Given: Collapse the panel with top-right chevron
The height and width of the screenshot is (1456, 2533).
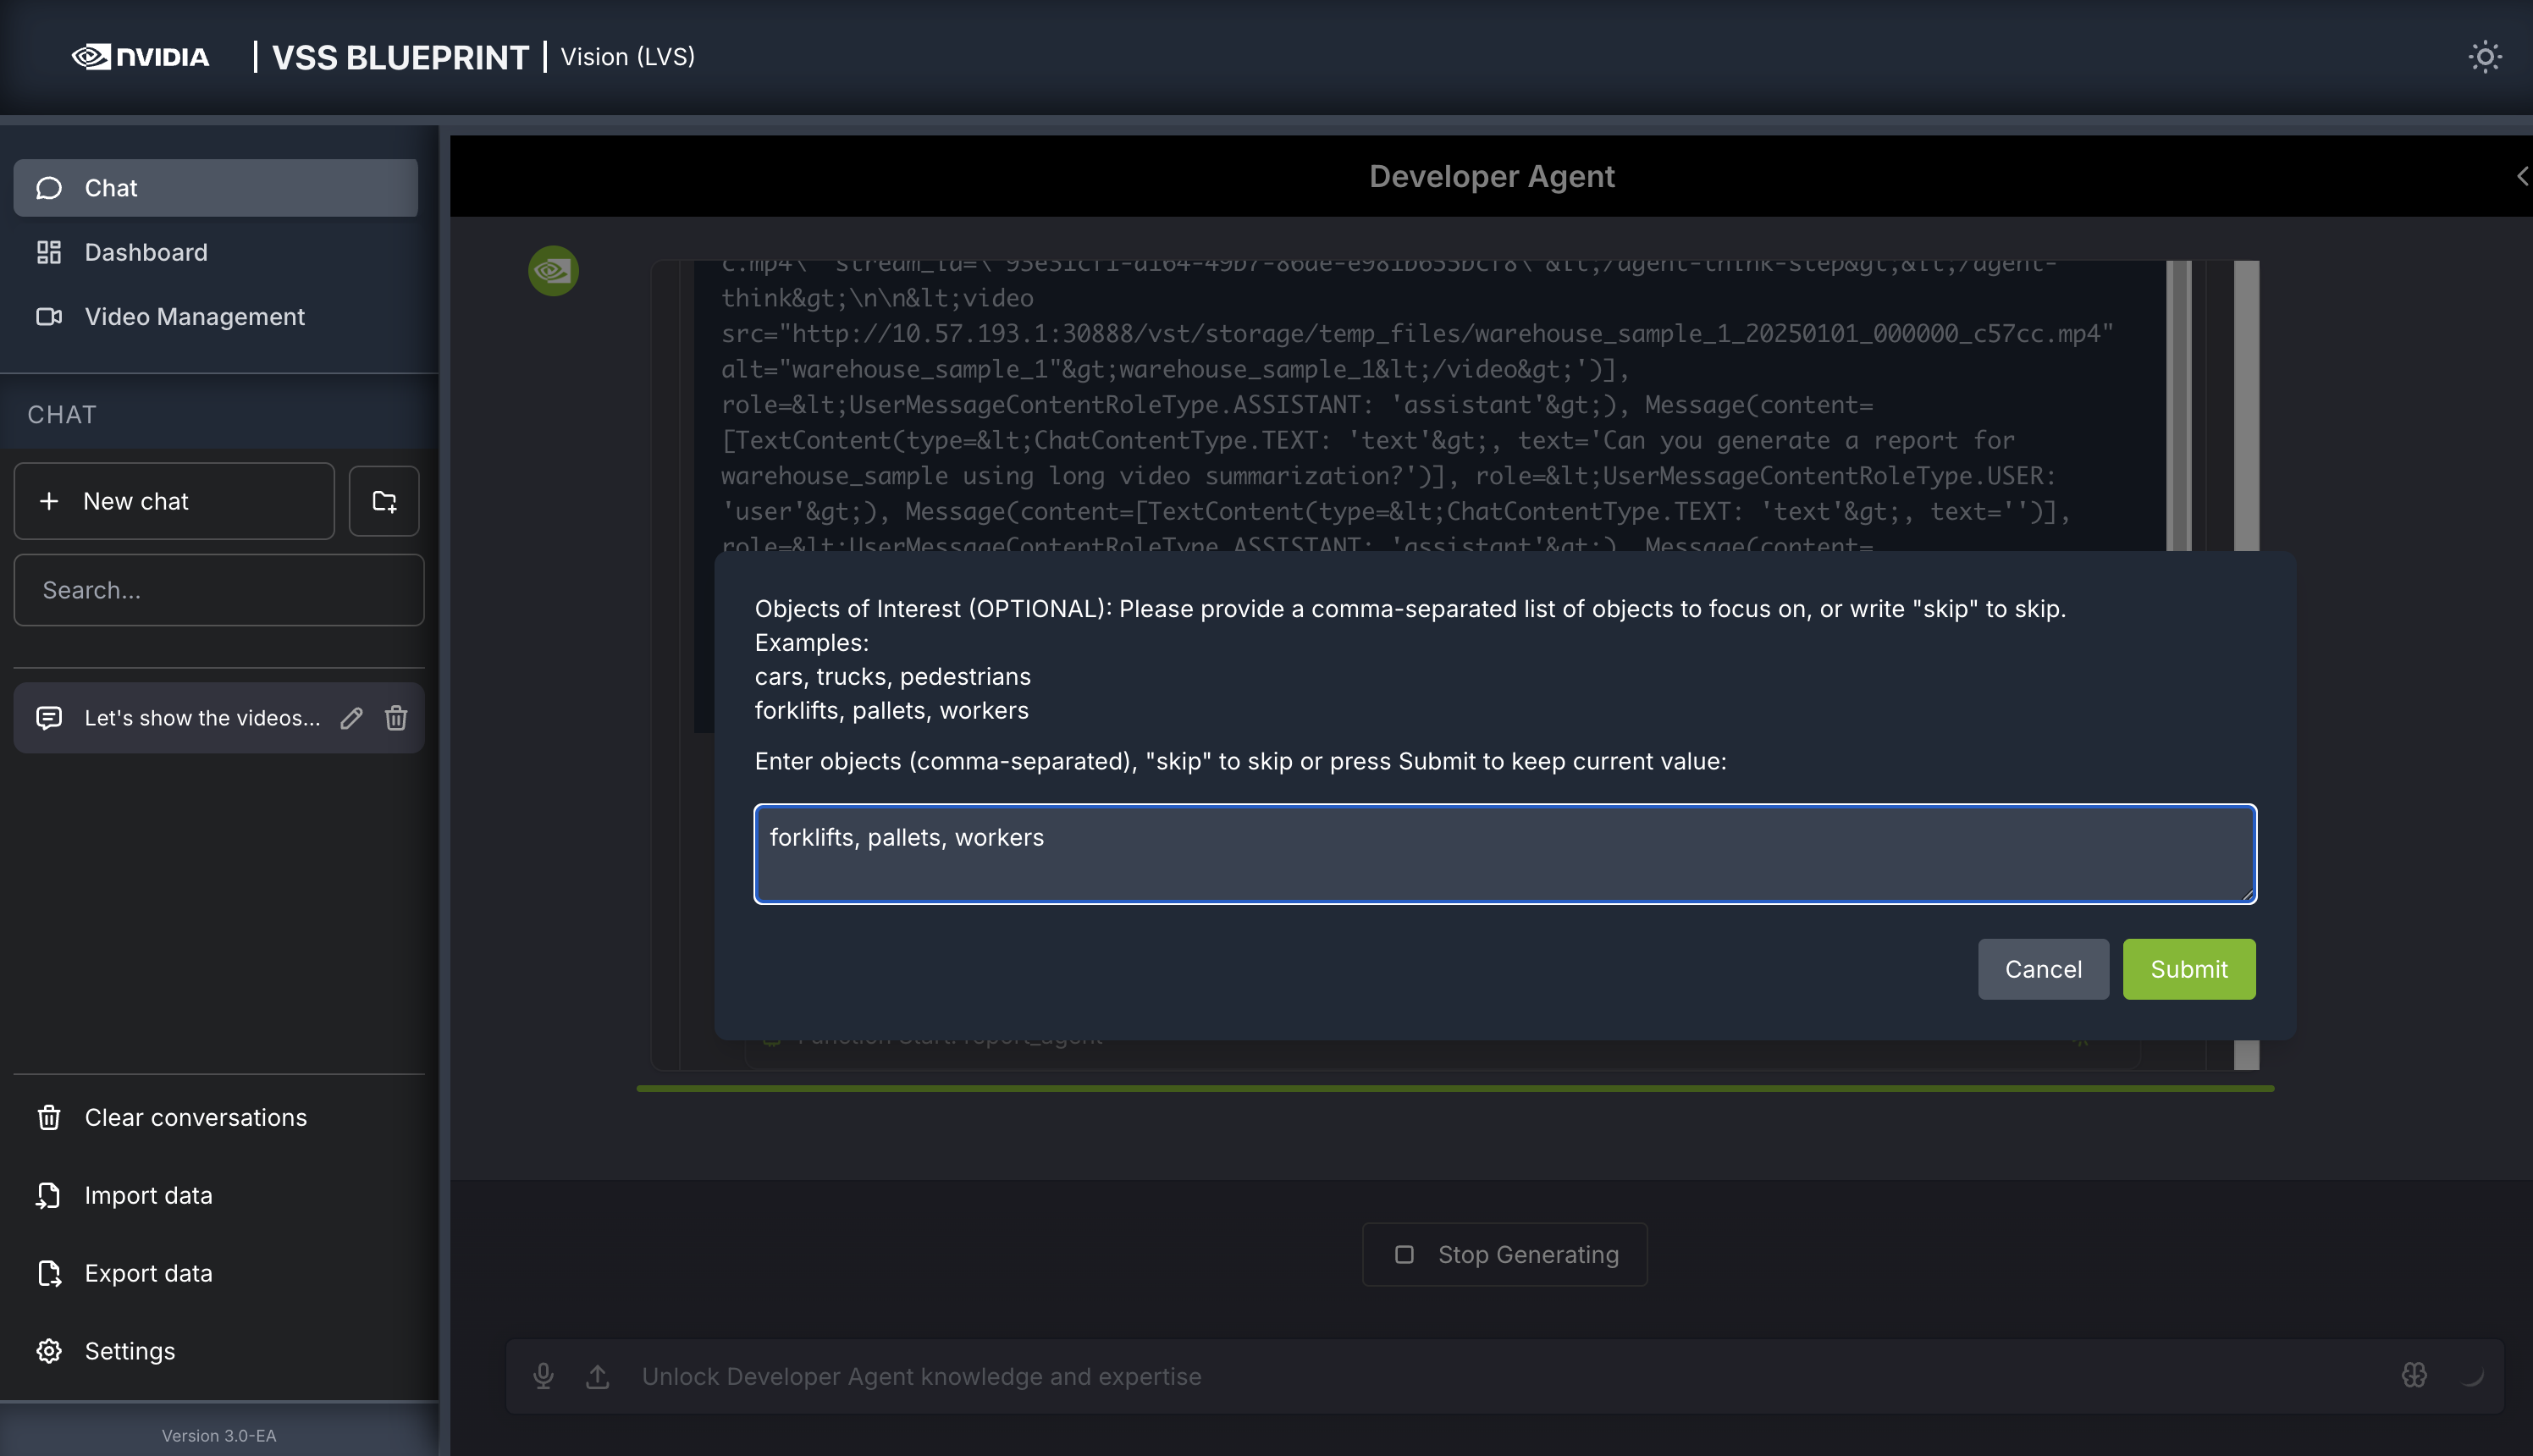Looking at the screenshot, I should pyautogui.click(x=2521, y=177).
